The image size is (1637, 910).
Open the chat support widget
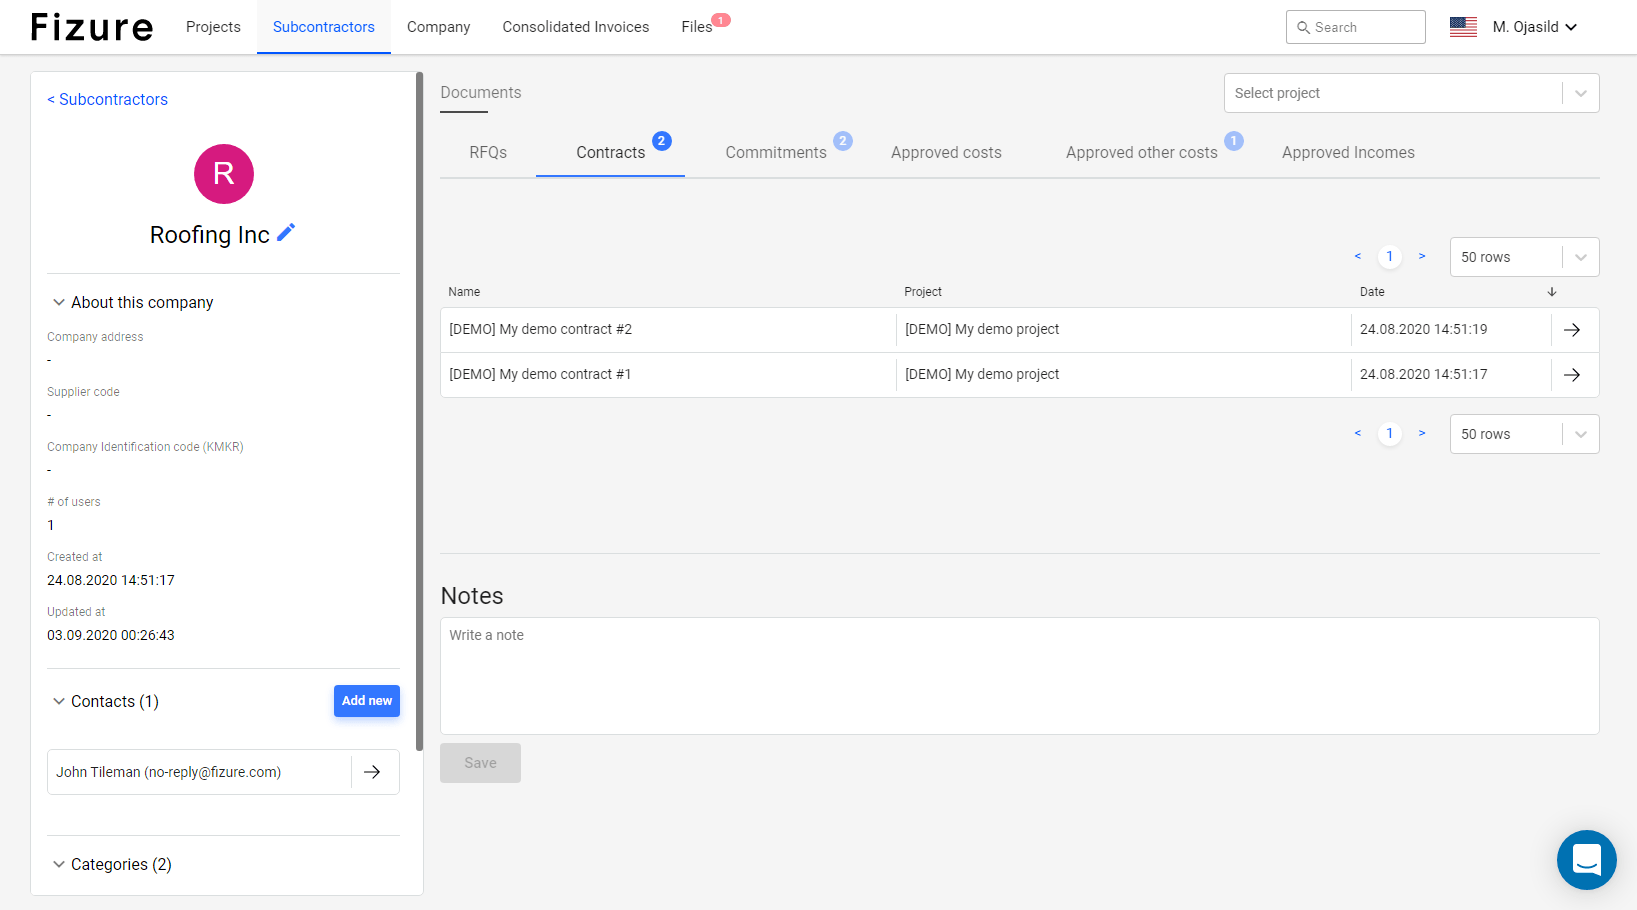(1587, 860)
